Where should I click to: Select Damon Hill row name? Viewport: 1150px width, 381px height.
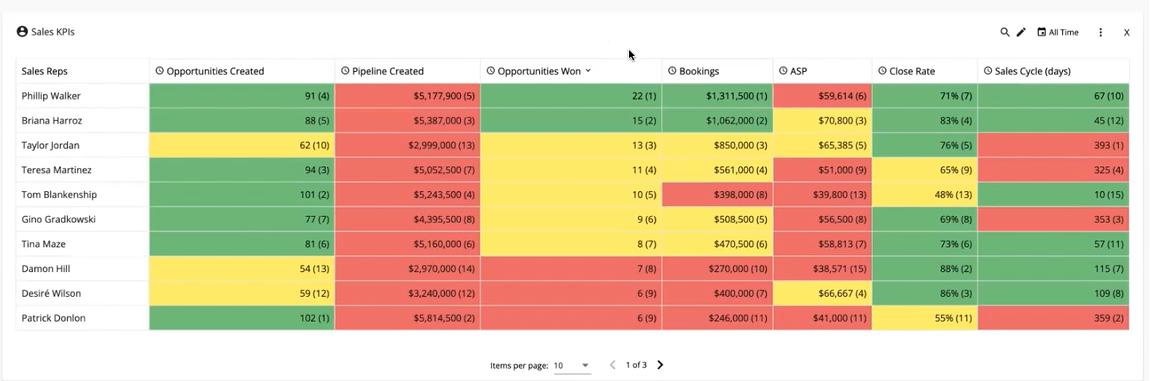pos(46,269)
